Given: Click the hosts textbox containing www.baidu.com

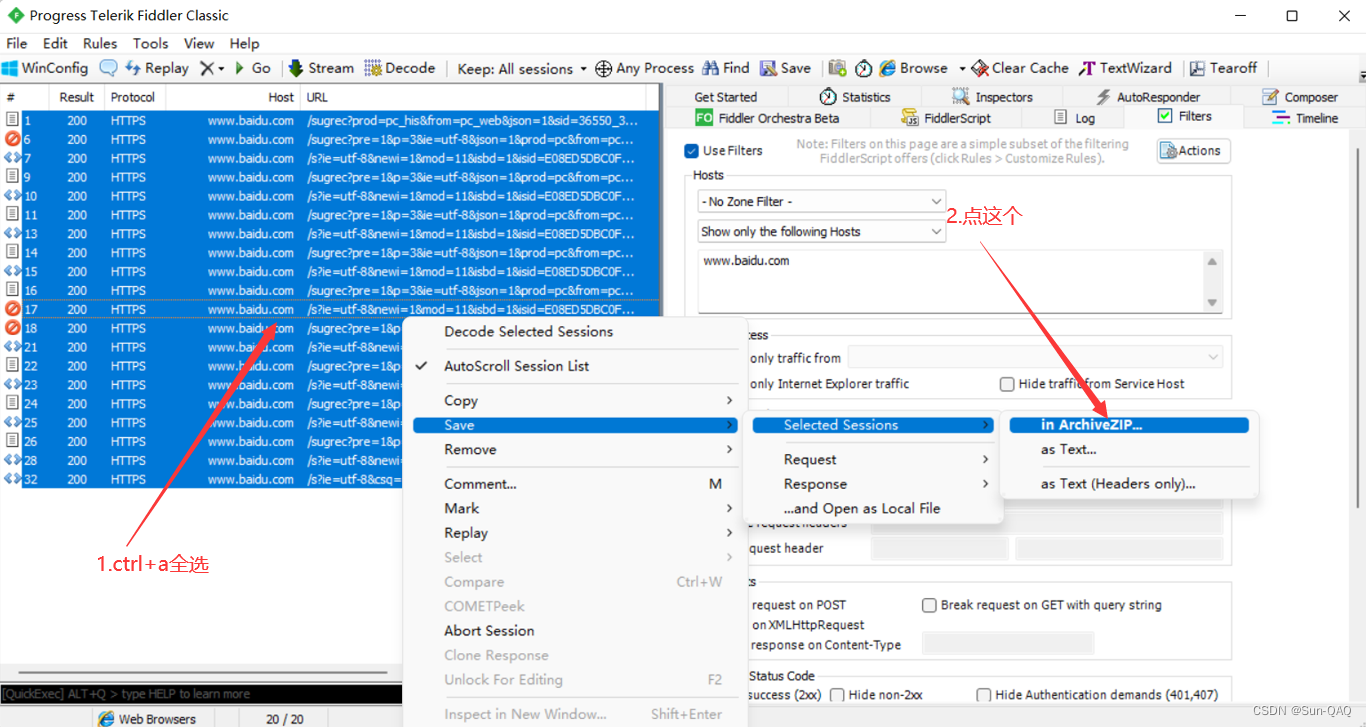Looking at the screenshot, I should [x=951, y=281].
